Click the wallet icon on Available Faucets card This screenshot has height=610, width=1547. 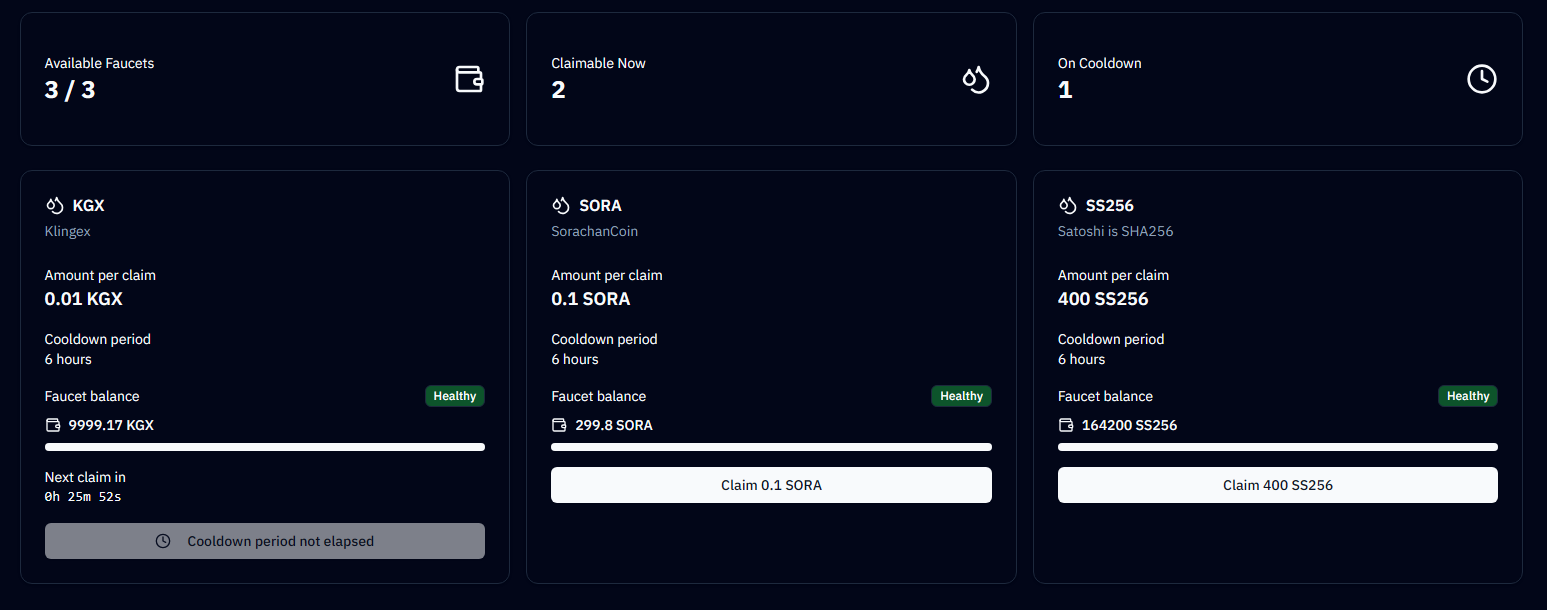(x=469, y=79)
